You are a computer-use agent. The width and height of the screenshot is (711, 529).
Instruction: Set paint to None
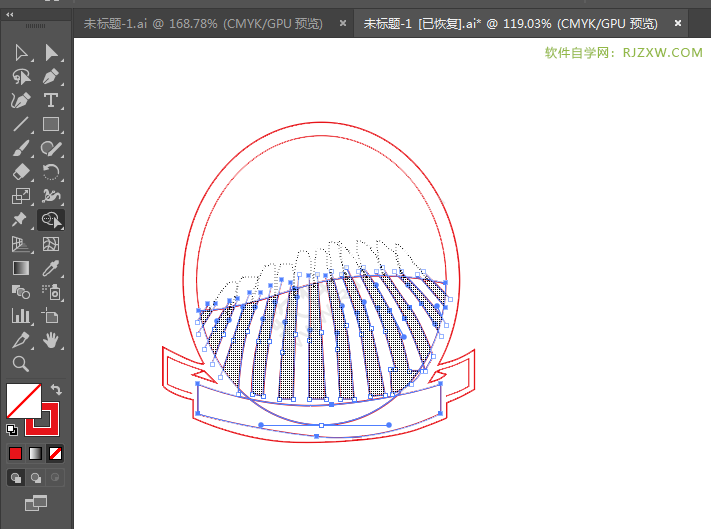pyautogui.click(x=55, y=453)
